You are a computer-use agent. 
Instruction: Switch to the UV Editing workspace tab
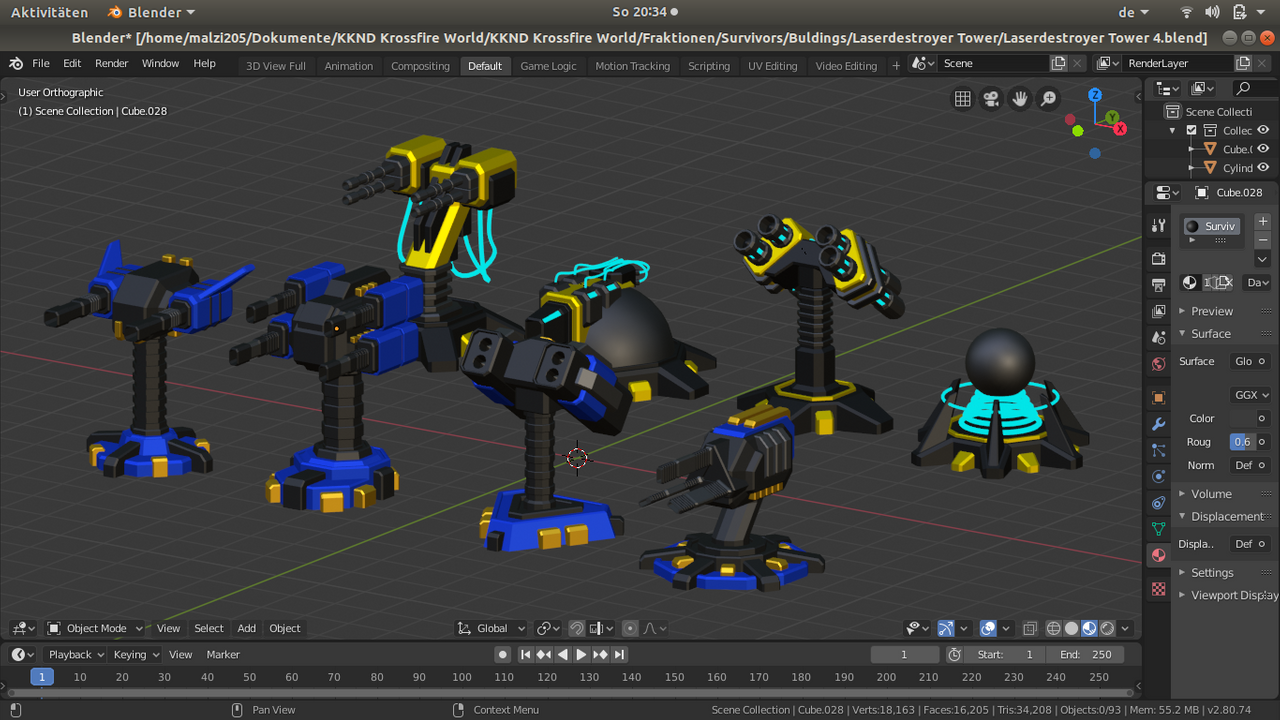pos(773,66)
